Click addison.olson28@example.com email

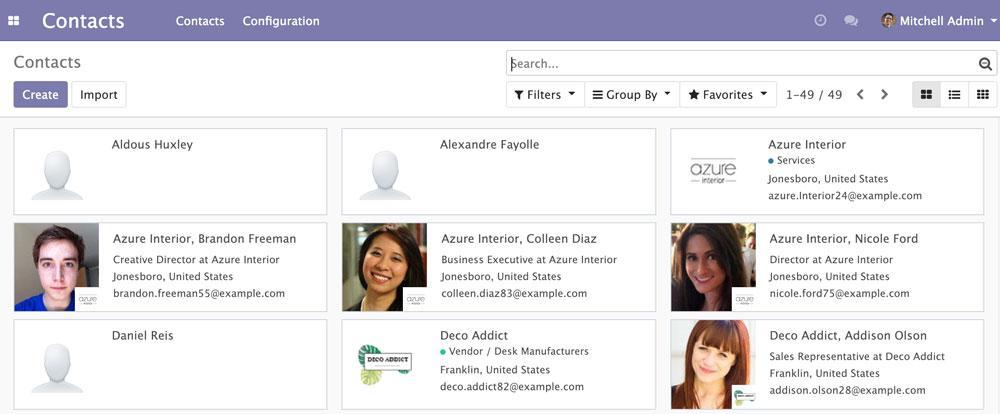click(848, 390)
